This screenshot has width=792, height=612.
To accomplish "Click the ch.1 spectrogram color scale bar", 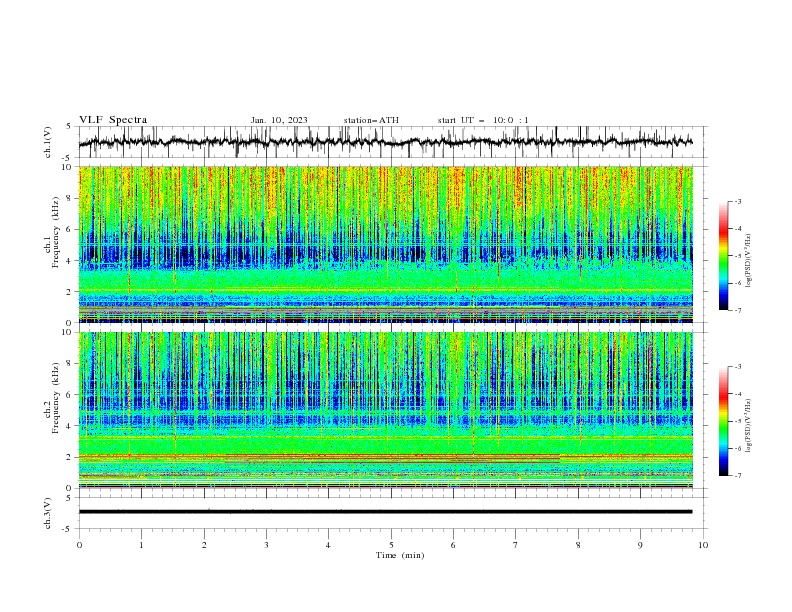I will click(x=724, y=256).
